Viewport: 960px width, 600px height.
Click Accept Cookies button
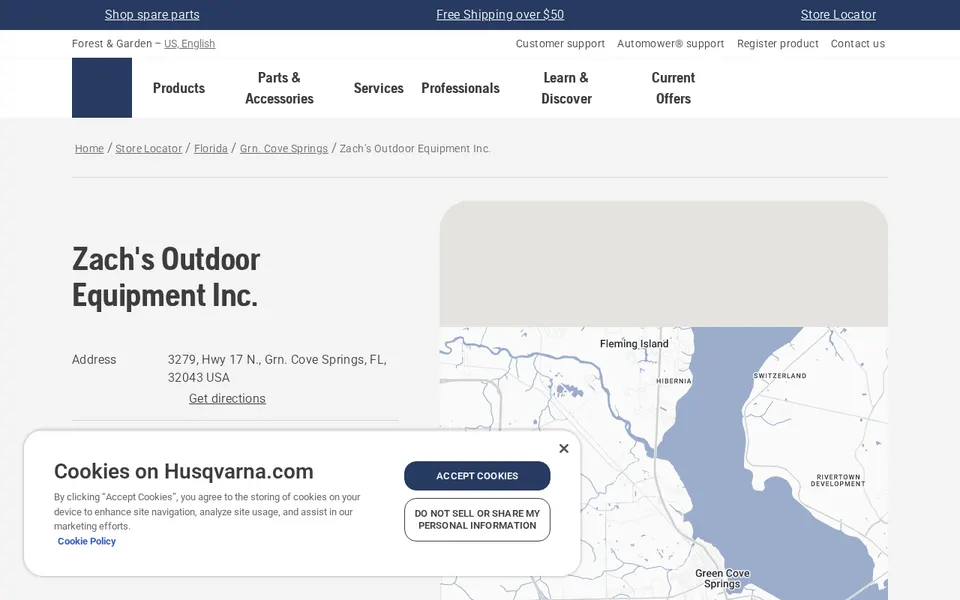pos(477,476)
